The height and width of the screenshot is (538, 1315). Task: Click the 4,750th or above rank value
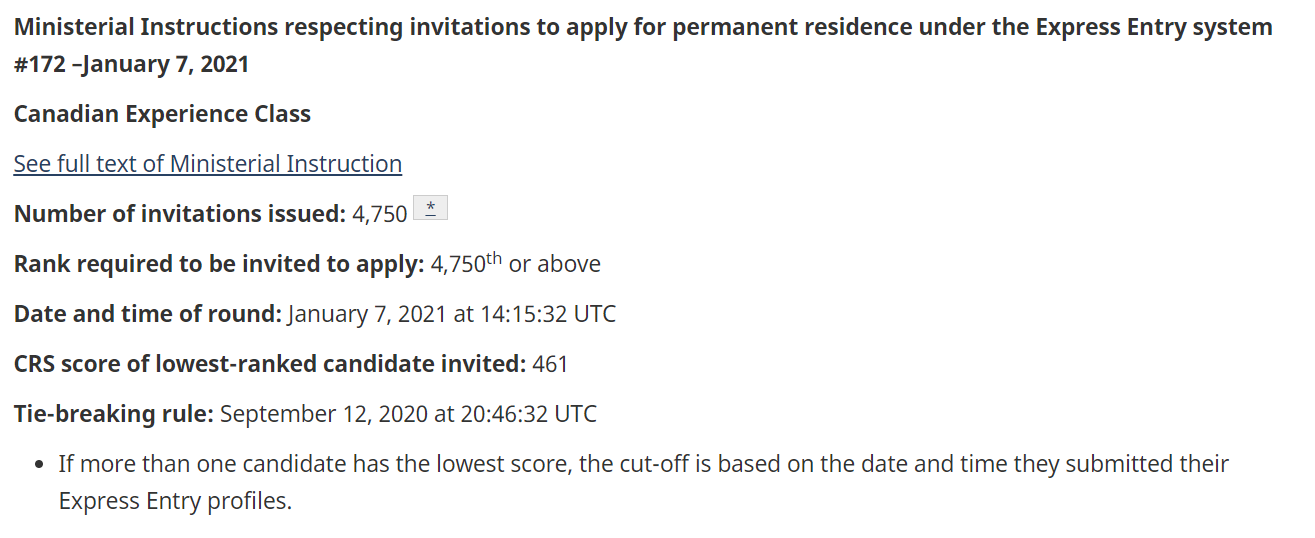(x=516, y=264)
